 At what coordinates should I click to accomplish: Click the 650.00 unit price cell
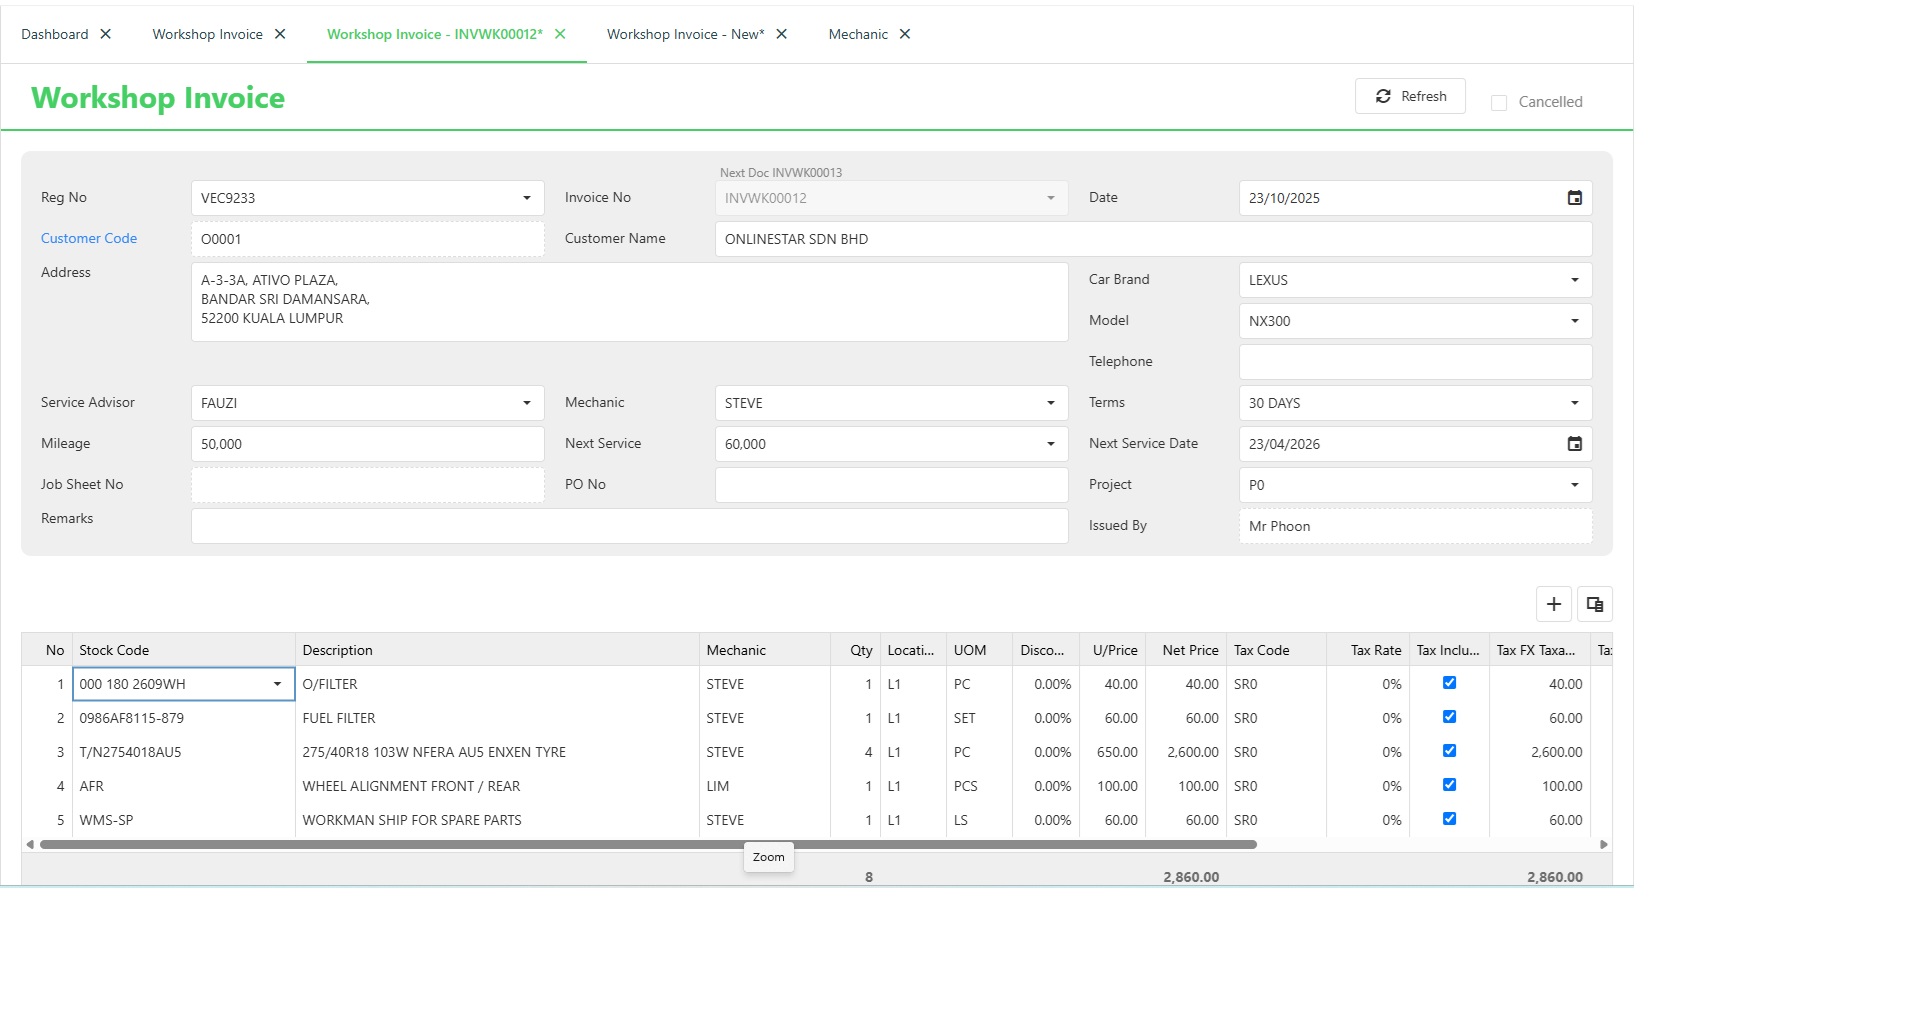(1113, 752)
